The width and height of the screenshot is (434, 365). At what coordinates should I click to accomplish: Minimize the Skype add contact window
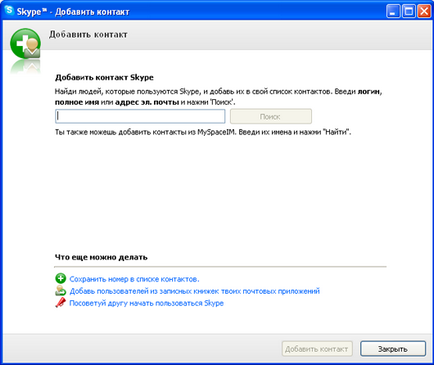coord(393,11)
